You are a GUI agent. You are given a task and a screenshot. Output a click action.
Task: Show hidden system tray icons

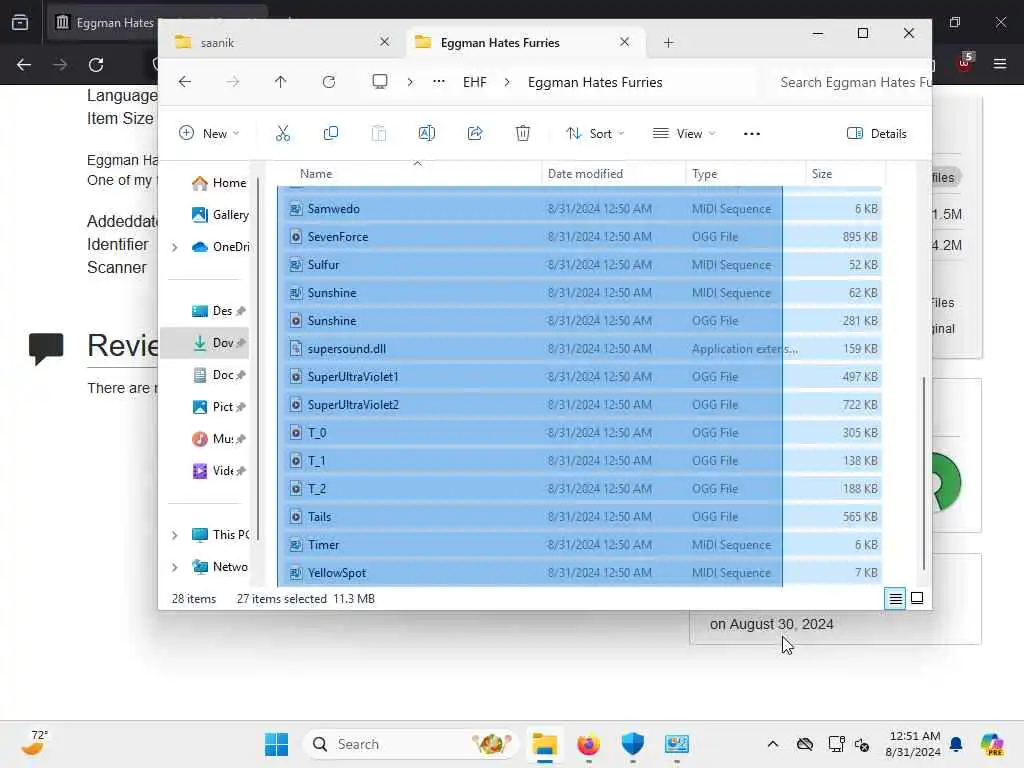point(773,744)
